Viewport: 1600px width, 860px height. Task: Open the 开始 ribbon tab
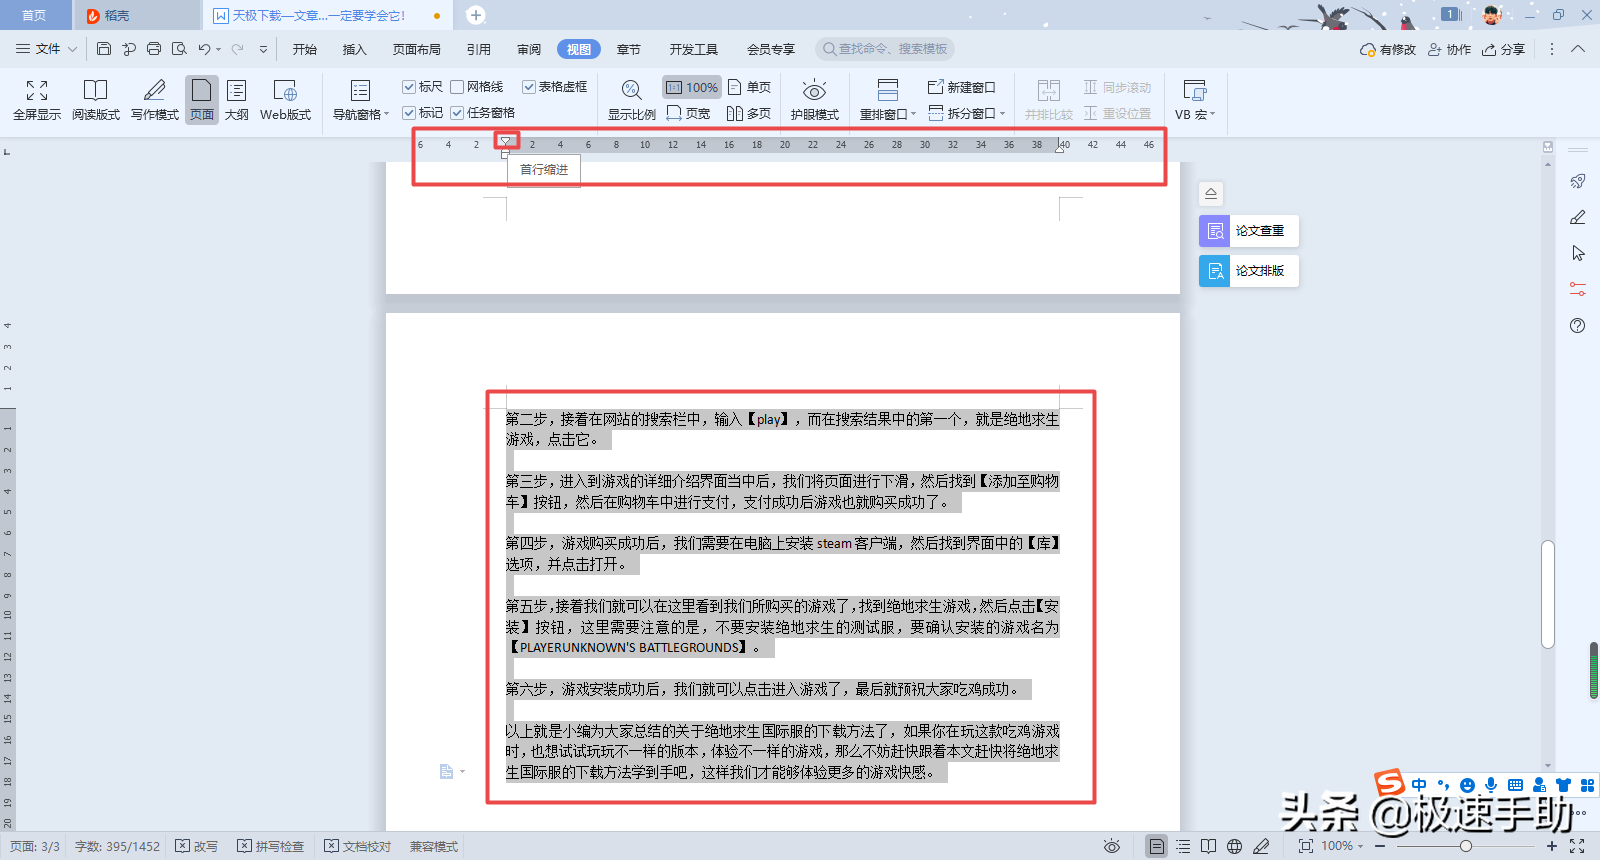305,49
